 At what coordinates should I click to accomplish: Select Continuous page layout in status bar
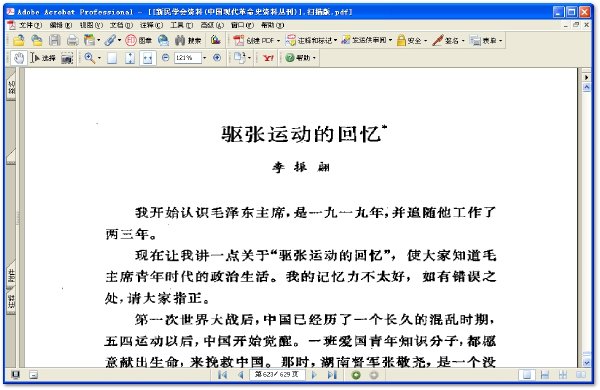[x=545, y=375]
